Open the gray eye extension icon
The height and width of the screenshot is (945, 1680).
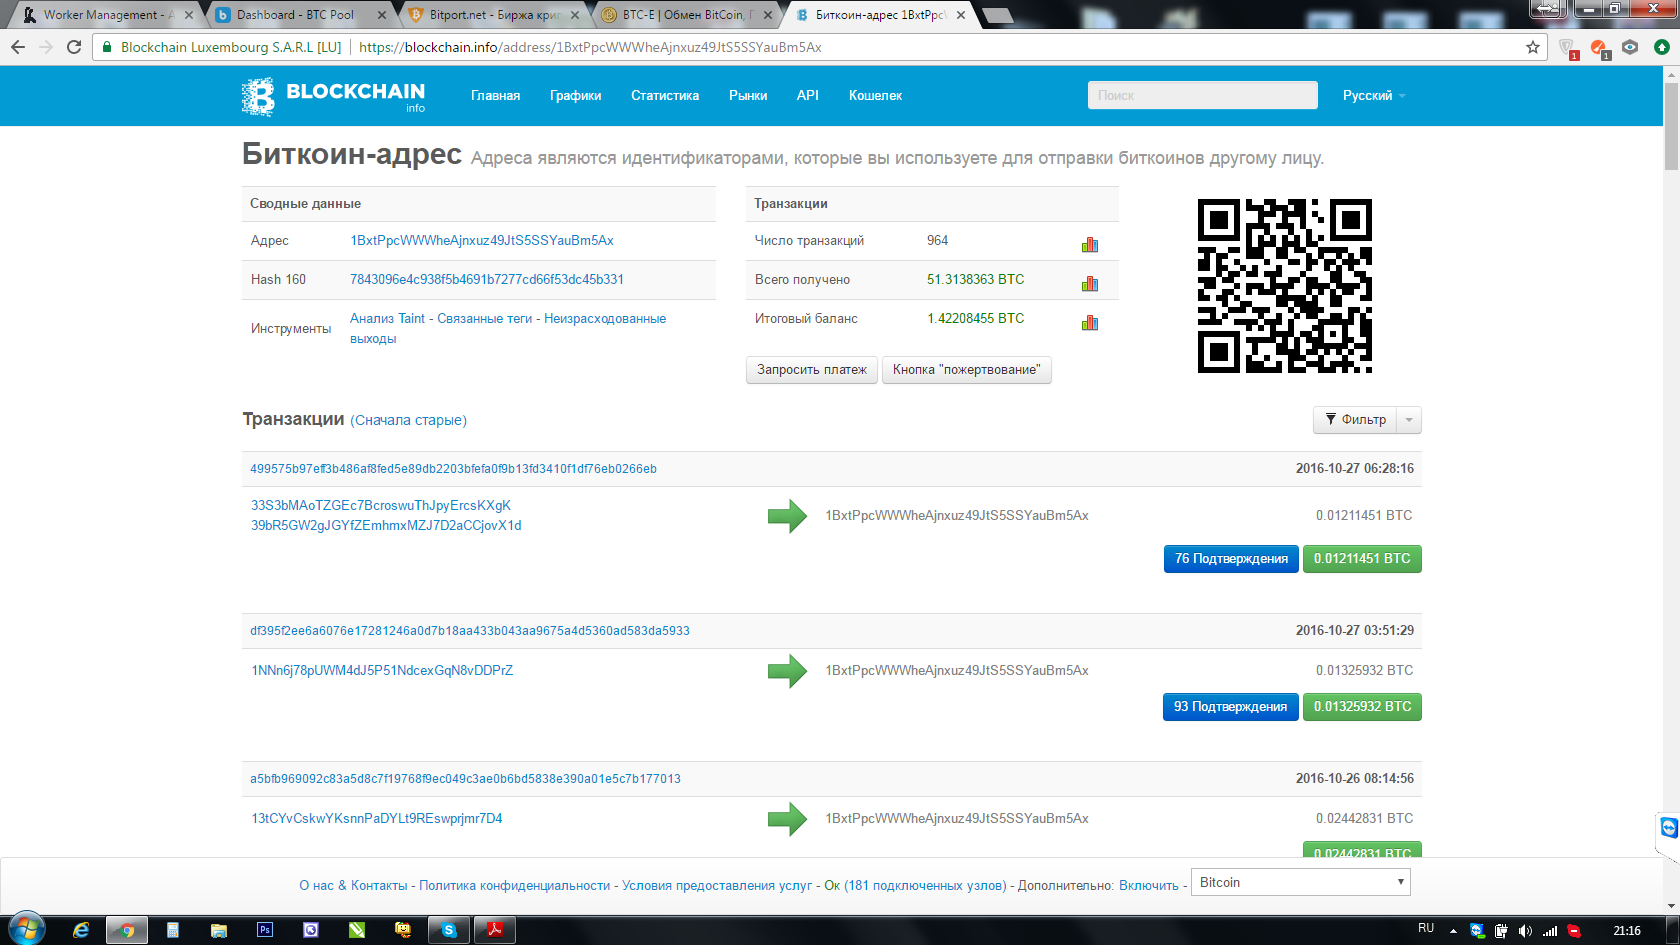[x=1630, y=47]
